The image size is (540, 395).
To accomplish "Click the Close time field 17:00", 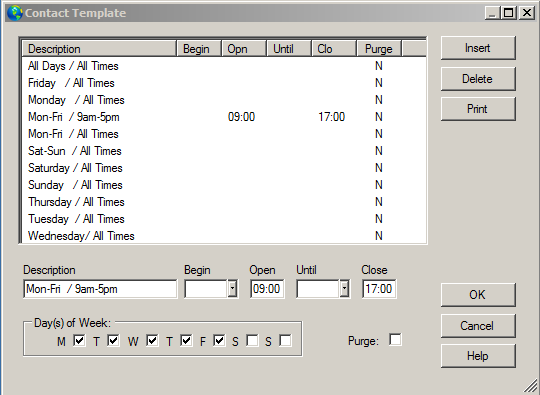I will tap(379, 289).
